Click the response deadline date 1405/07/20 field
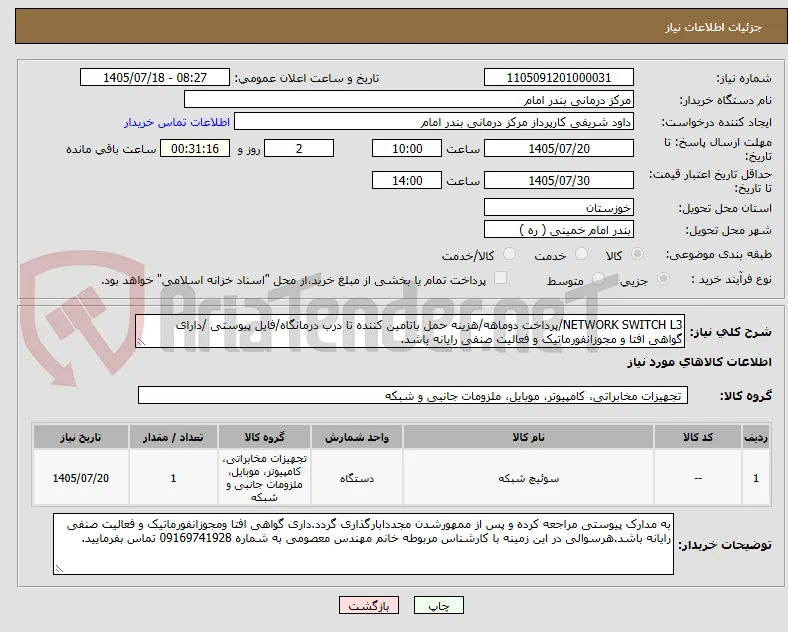The width and height of the screenshot is (788, 632). (558, 148)
